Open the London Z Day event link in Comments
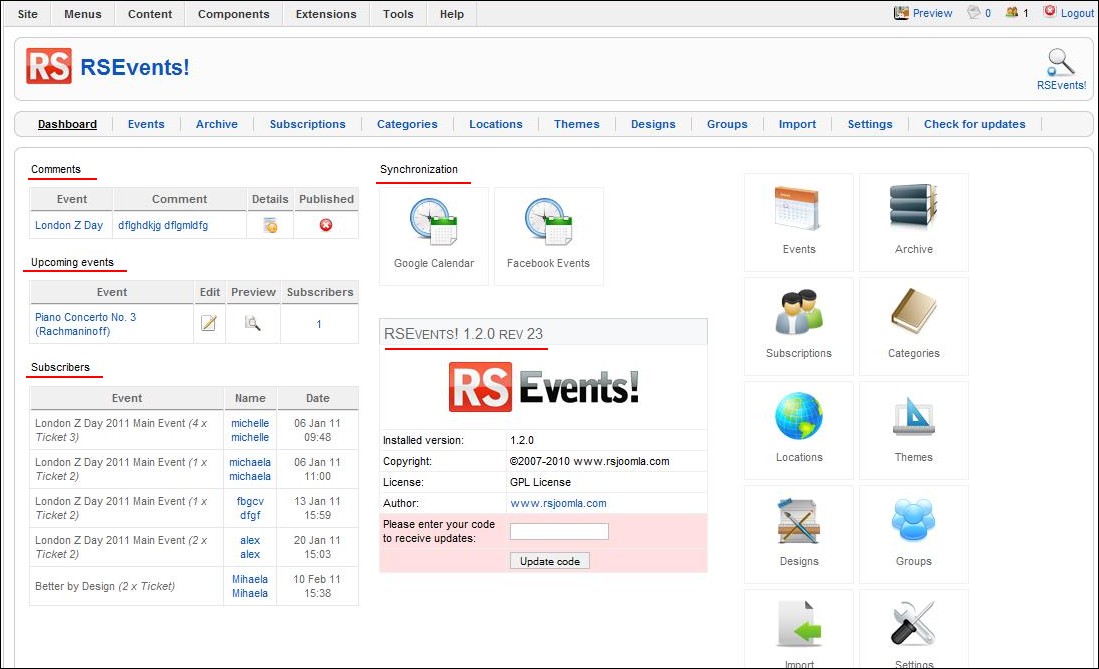1099x669 pixels. [x=69, y=225]
